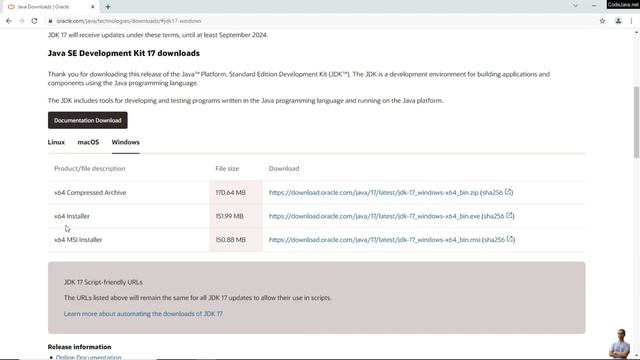
Task: Switch to the macOS tab
Action: click(x=88, y=142)
